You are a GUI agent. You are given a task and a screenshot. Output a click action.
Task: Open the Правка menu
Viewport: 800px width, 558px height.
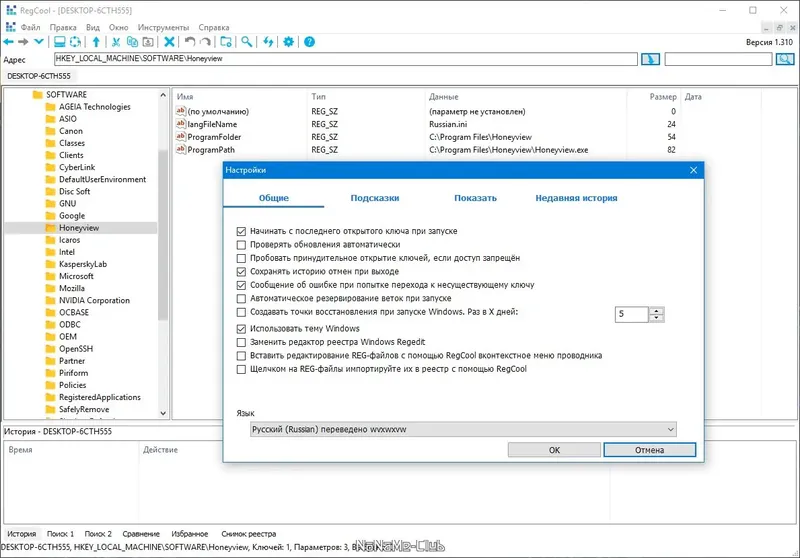coord(63,28)
